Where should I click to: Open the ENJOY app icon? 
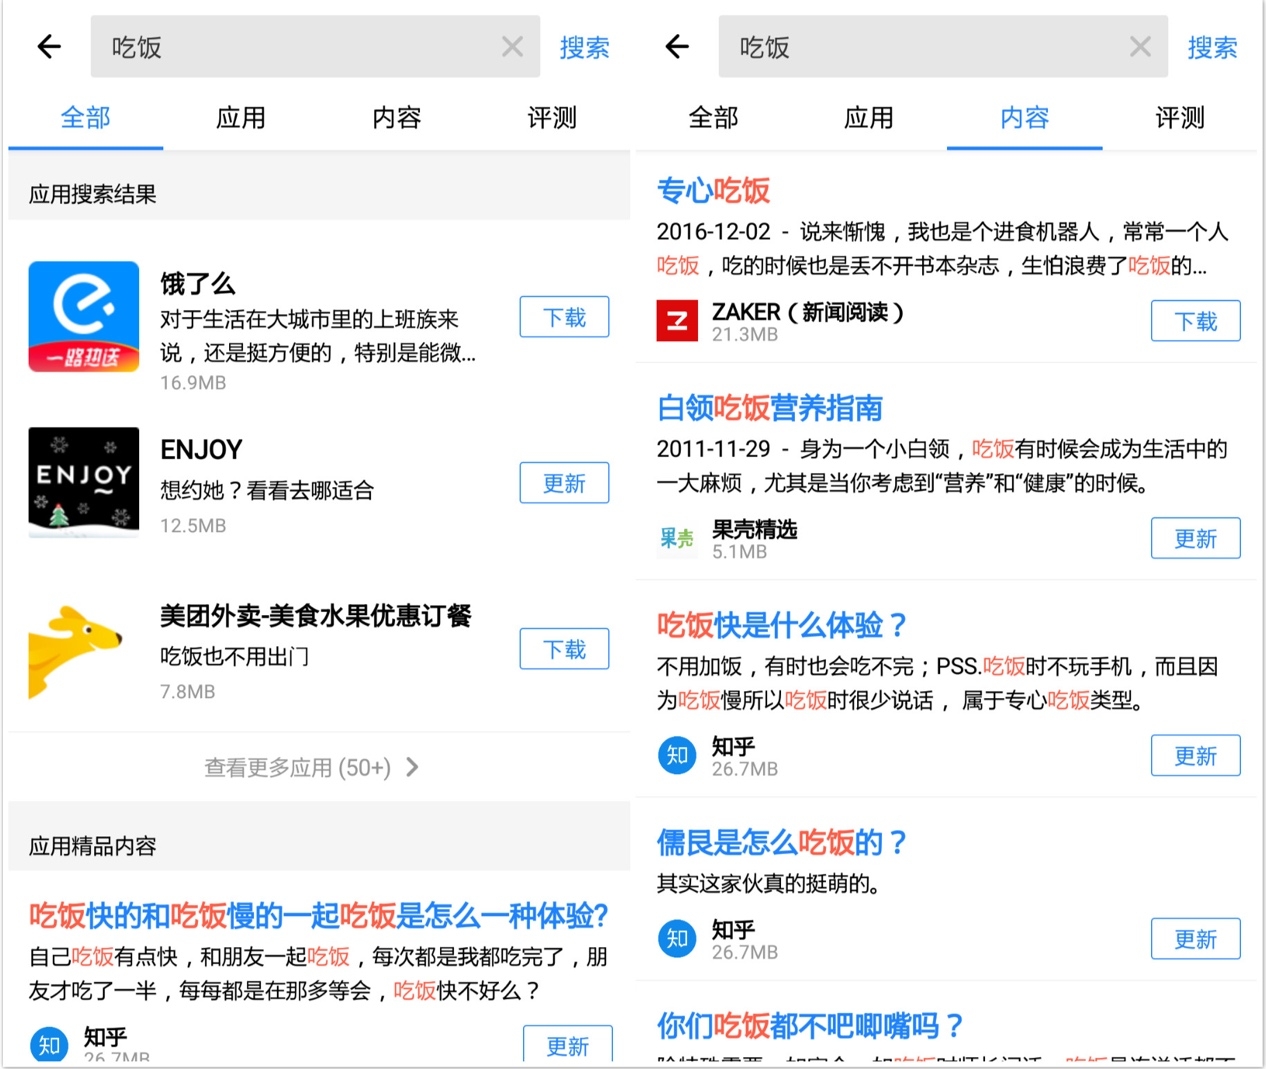[x=84, y=483]
